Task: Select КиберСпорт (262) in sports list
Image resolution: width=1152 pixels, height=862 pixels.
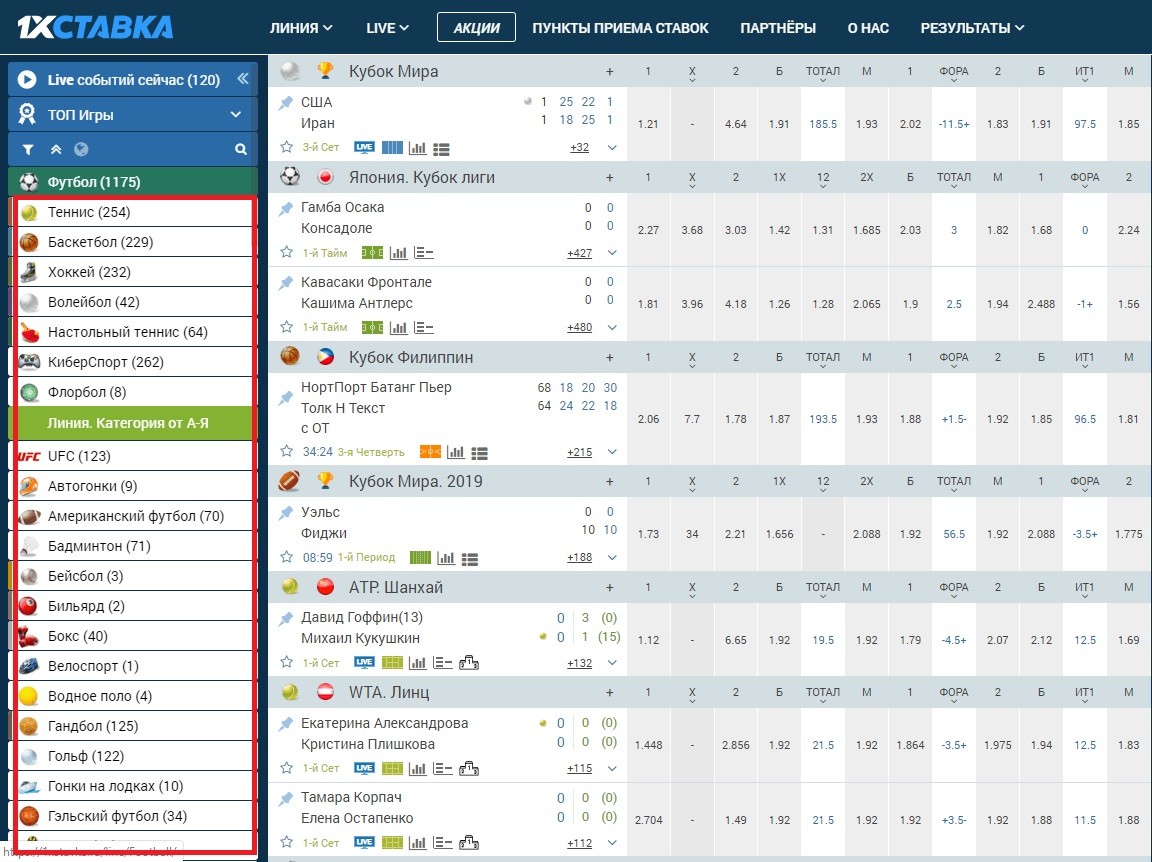Action: pyautogui.click(x=134, y=362)
